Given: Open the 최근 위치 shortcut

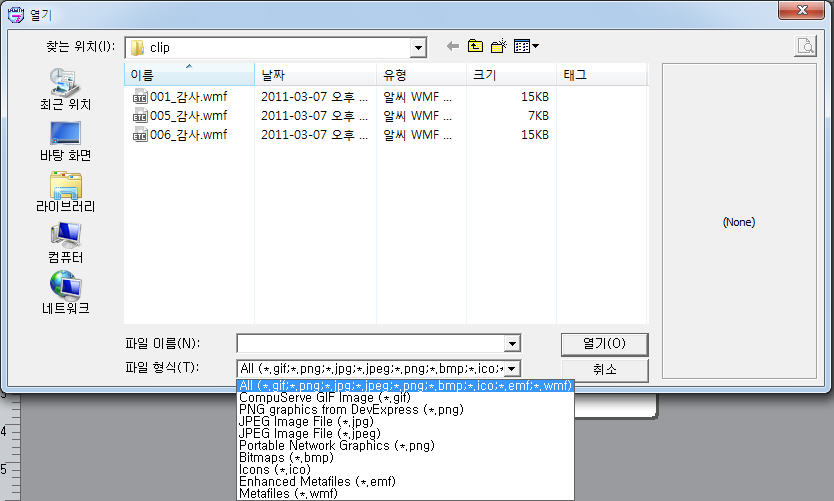Looking at the screenshot, I should point(65,89).
